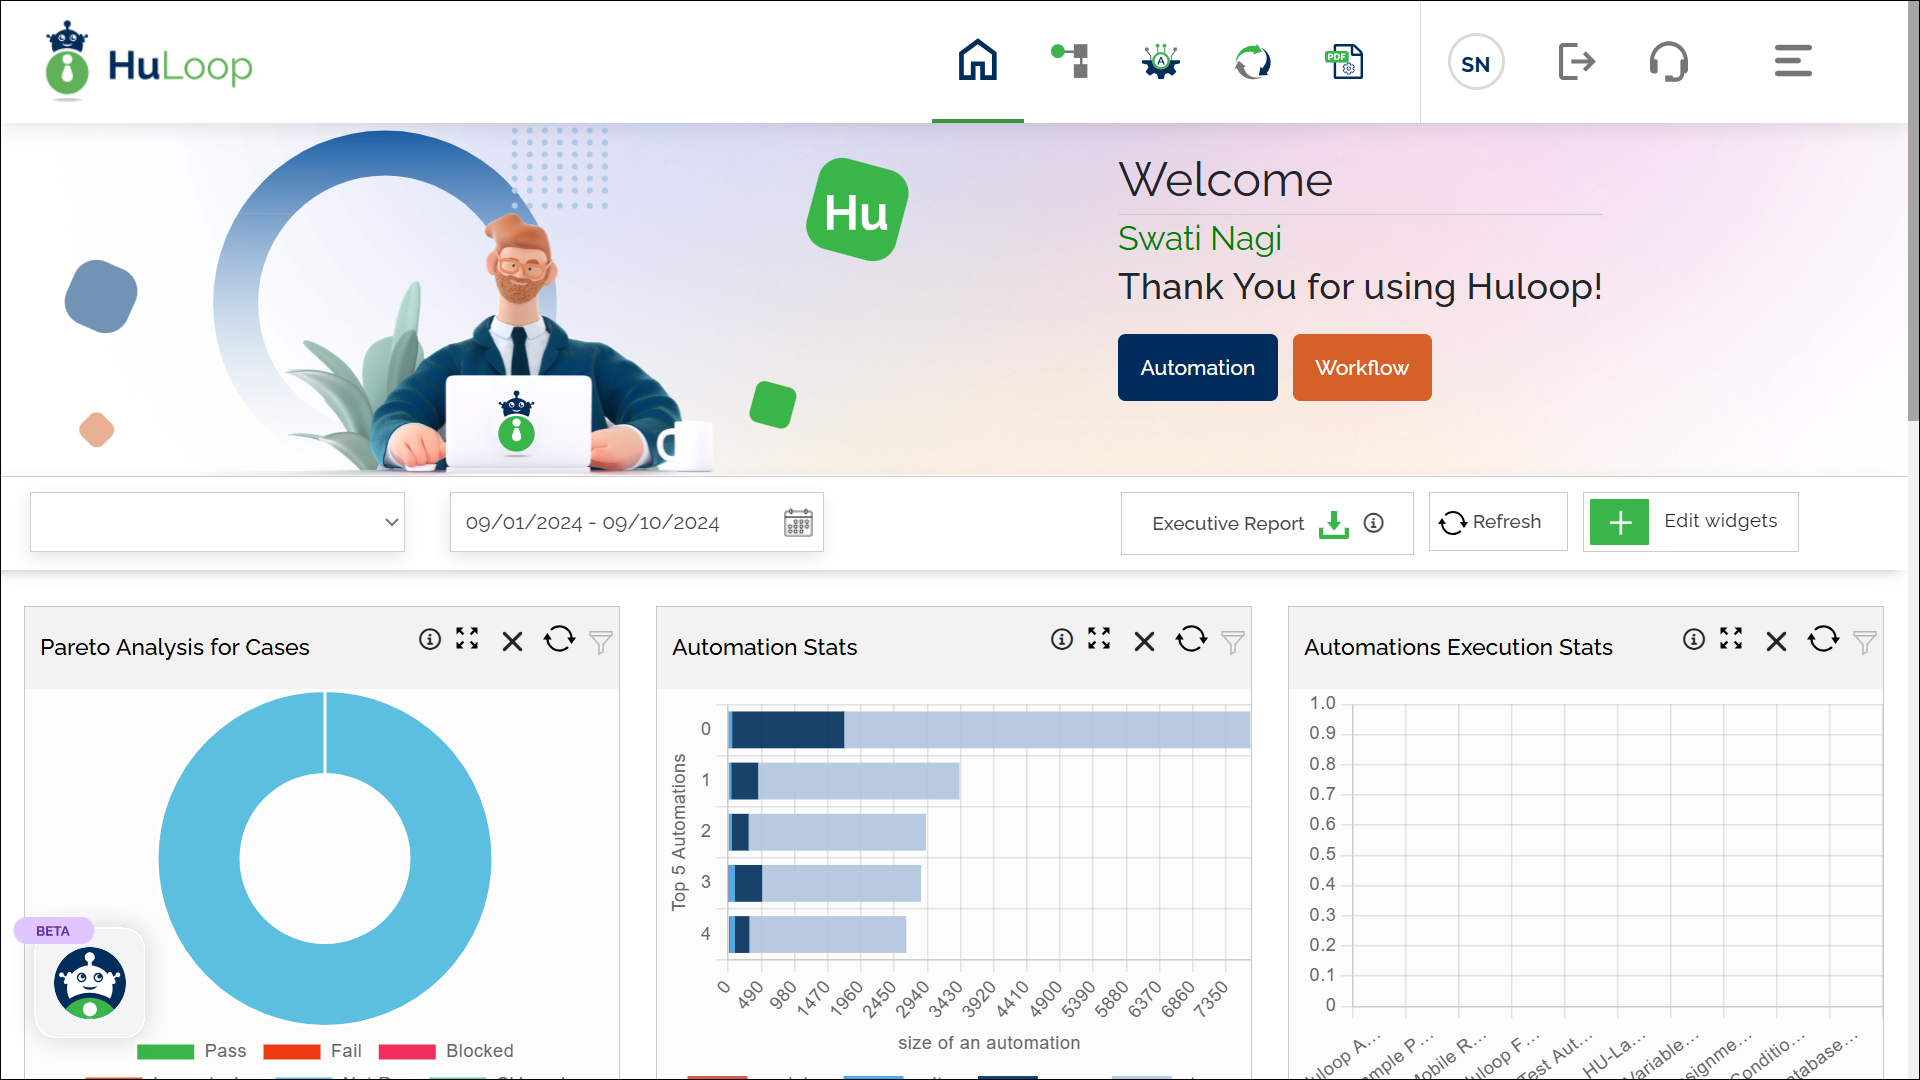Expand Pareto Analysis widget to fullscreen
Viewport: 1920px width, 1080px height.
[467, 639]
